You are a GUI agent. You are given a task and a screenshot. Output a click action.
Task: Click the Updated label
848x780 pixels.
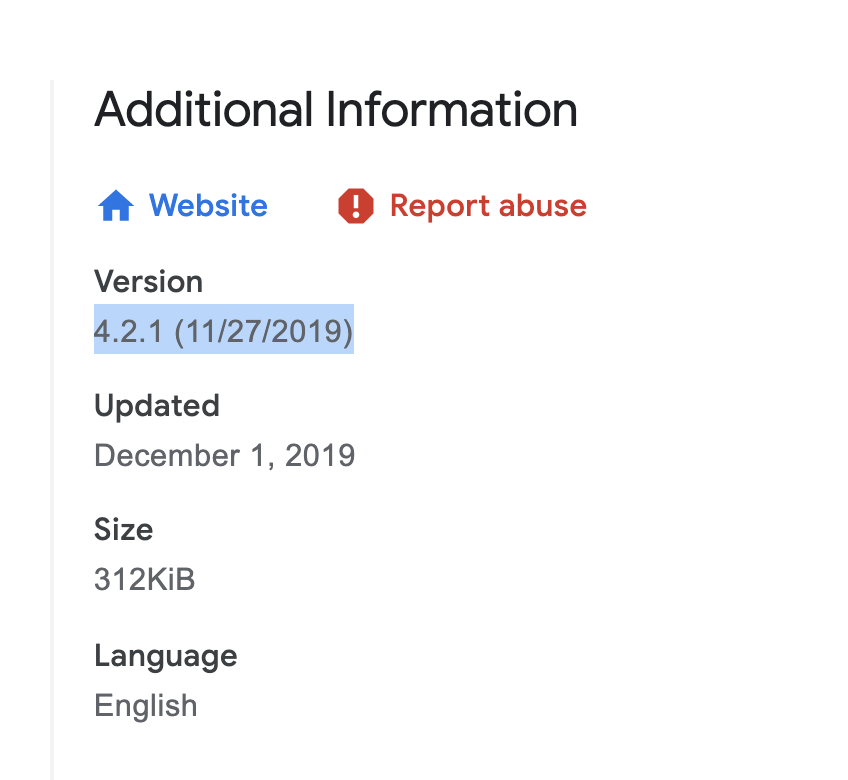(x=156, y=405)
